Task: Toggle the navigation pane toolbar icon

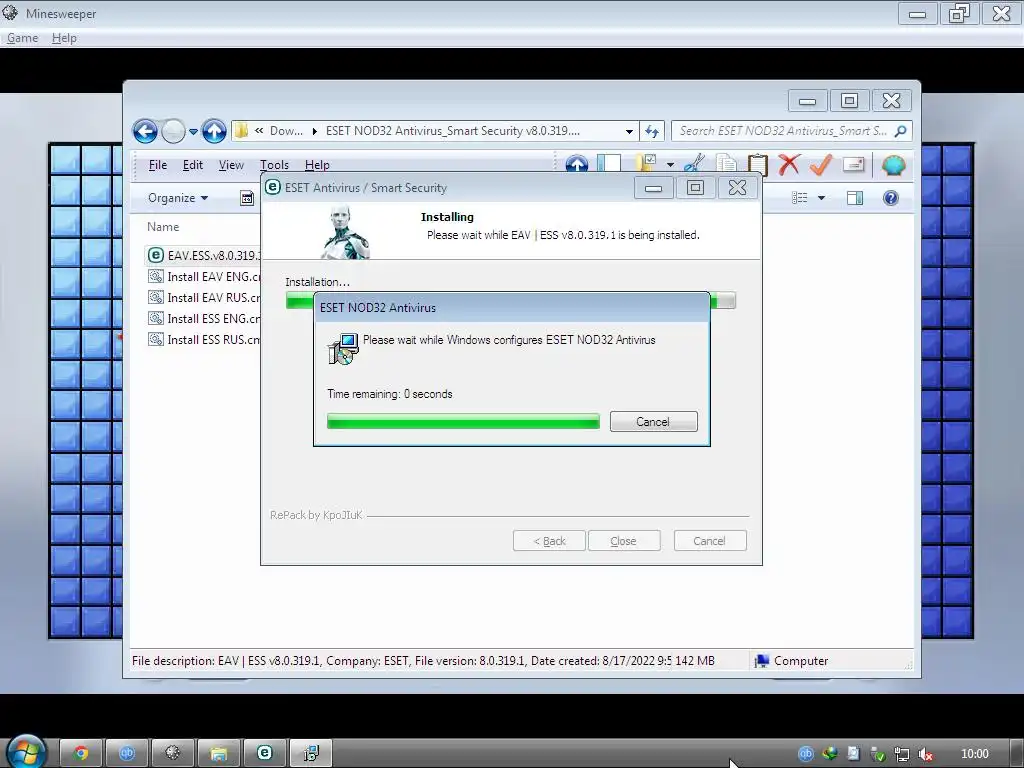Action: (609, 163)
